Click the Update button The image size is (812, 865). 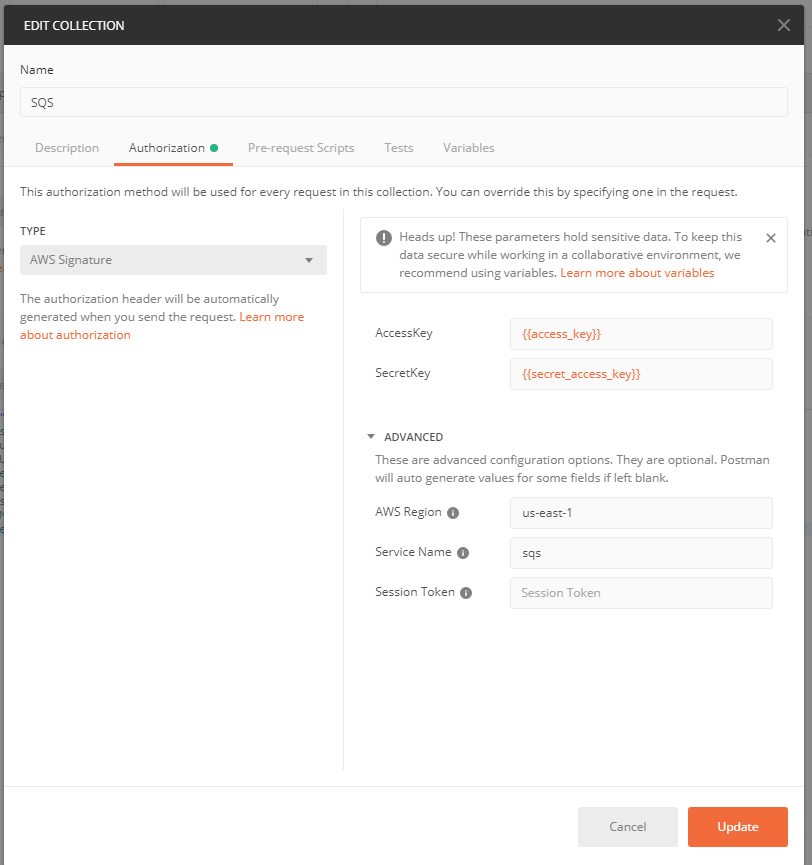click(738, 826)
